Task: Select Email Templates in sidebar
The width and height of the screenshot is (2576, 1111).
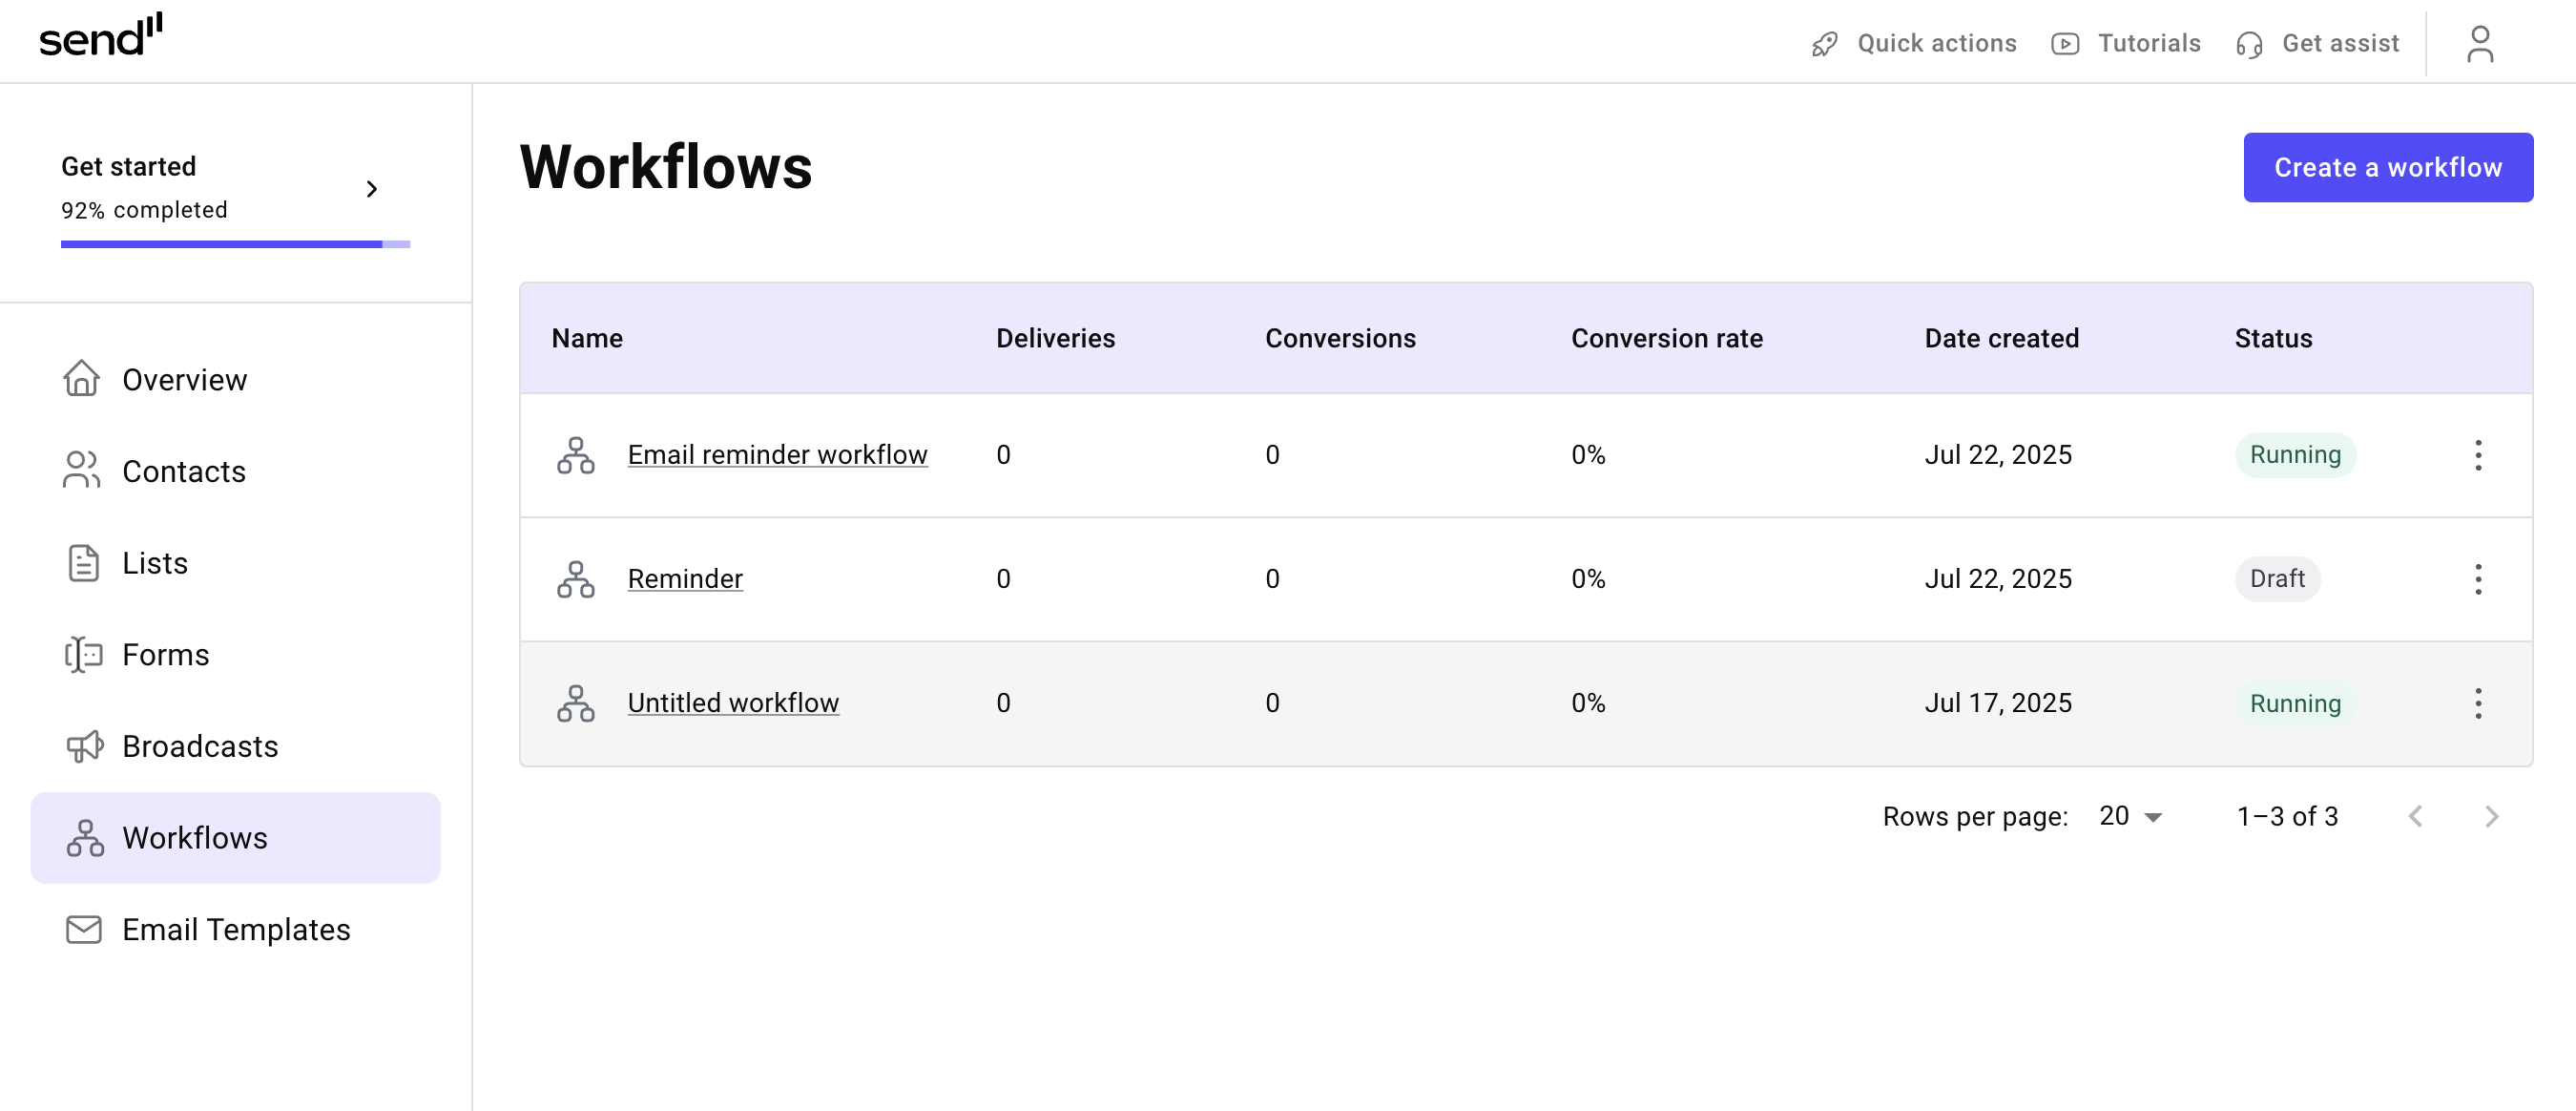Action: coord(236,930)
